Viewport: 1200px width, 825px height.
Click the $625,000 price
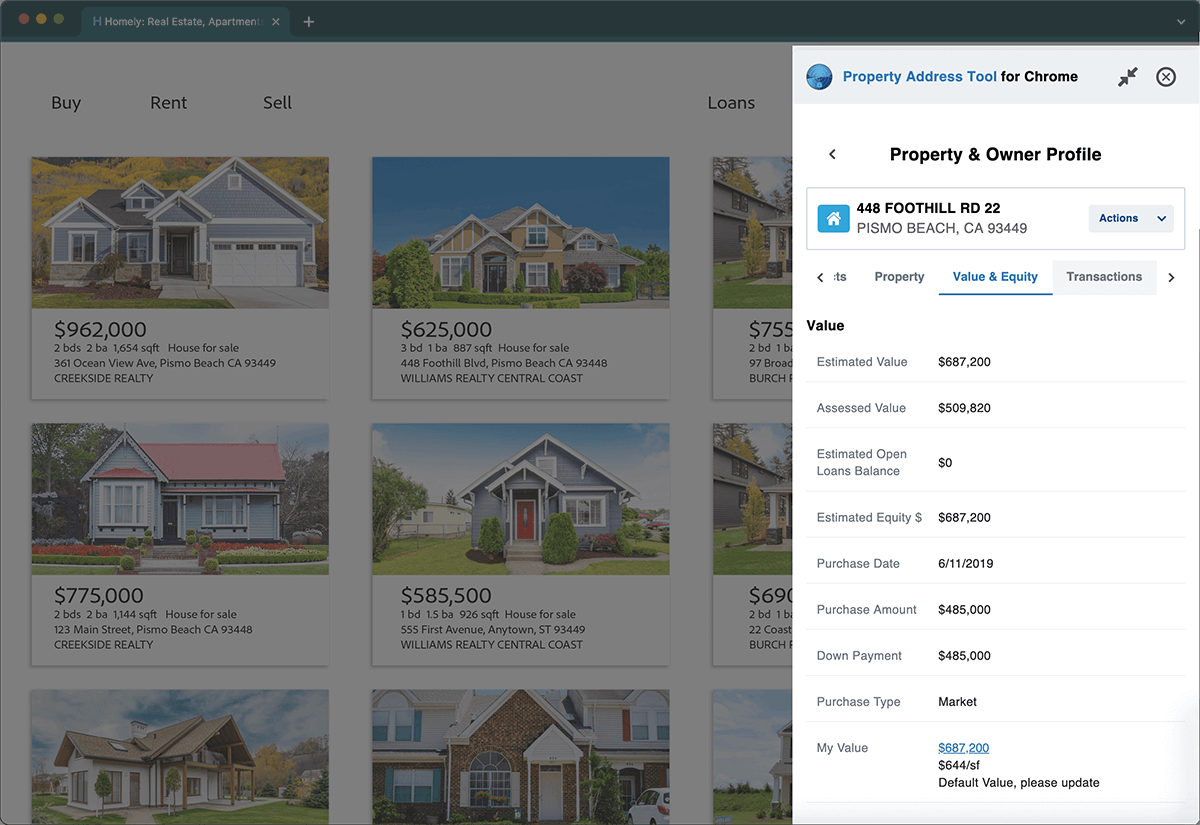tap(446, 329)
